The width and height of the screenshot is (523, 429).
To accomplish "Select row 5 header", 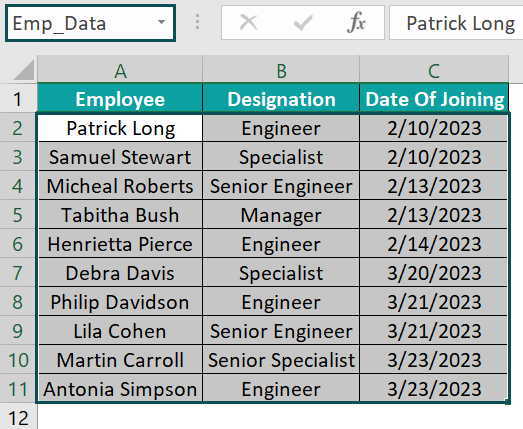I will [18, 215].
